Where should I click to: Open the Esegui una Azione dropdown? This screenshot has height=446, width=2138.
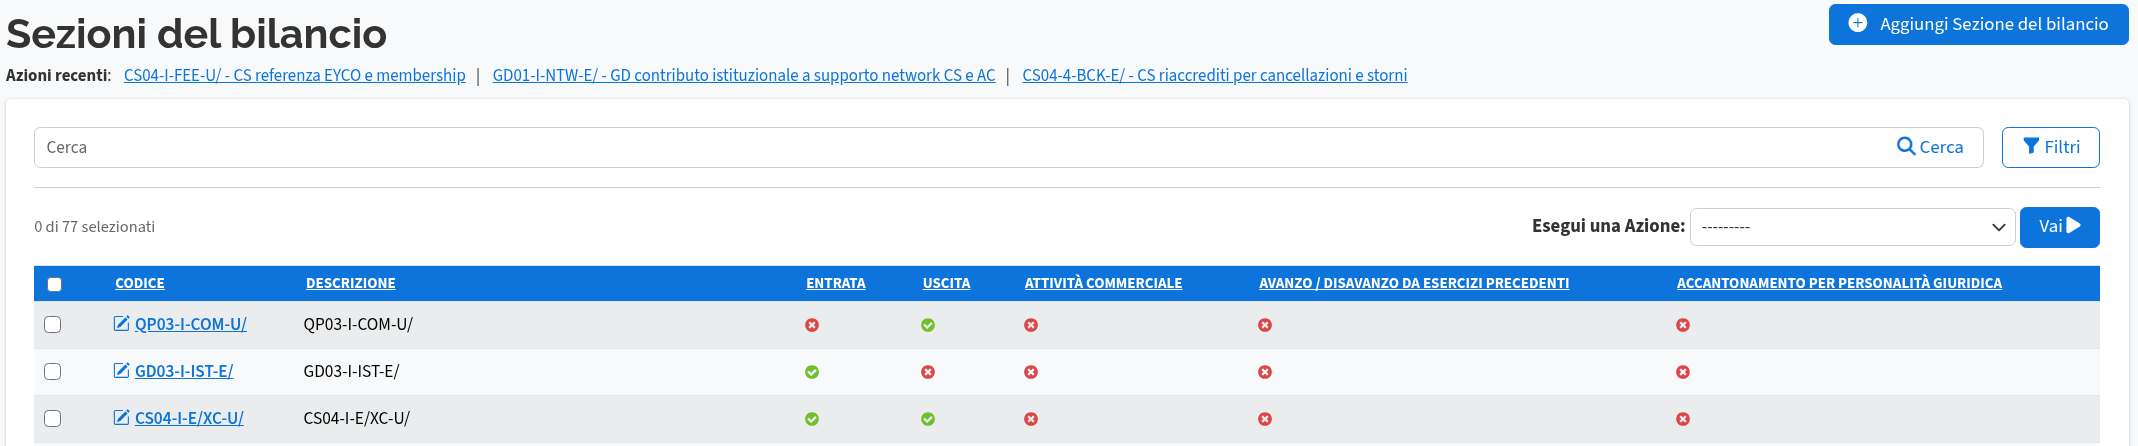1852,227
